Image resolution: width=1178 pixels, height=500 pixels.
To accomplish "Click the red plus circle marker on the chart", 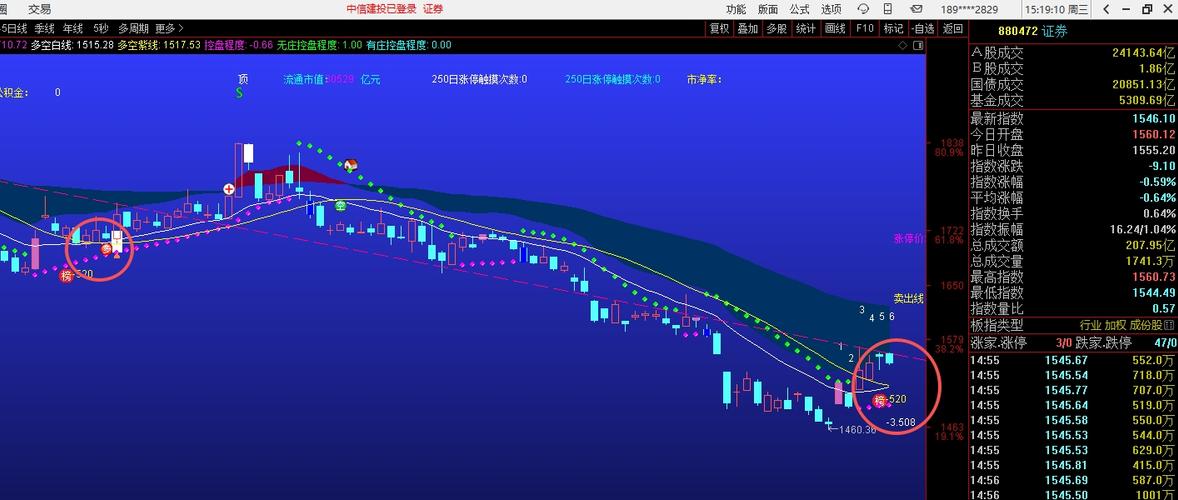I will pyautogui.click(x=229, y=189).
